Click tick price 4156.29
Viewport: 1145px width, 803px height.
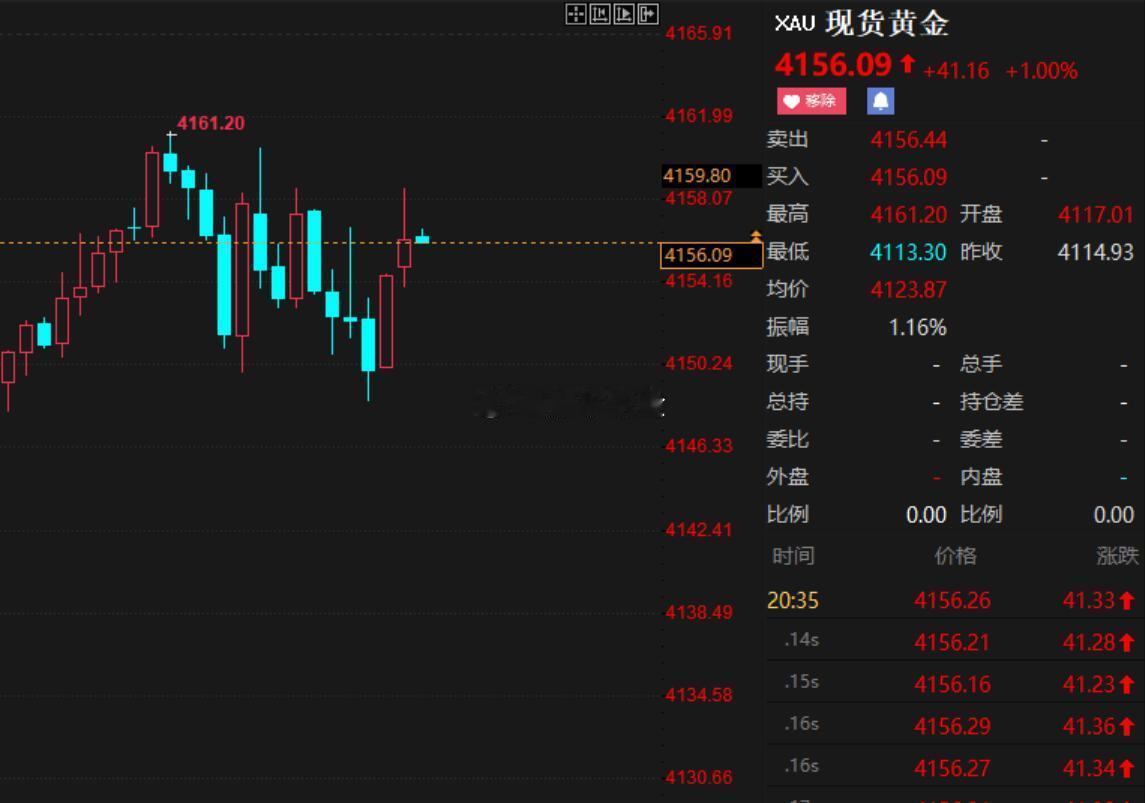pos(952,726)
